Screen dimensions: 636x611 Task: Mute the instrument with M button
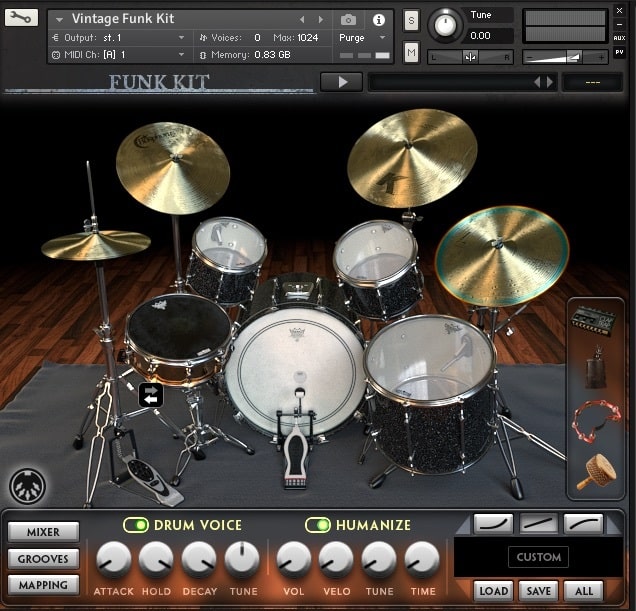coord(411,52)
